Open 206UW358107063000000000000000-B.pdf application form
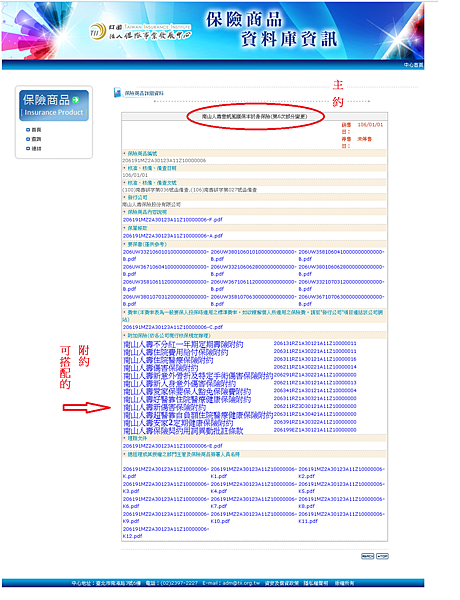This screenshot has width=460, height=600. click(253, 300)
